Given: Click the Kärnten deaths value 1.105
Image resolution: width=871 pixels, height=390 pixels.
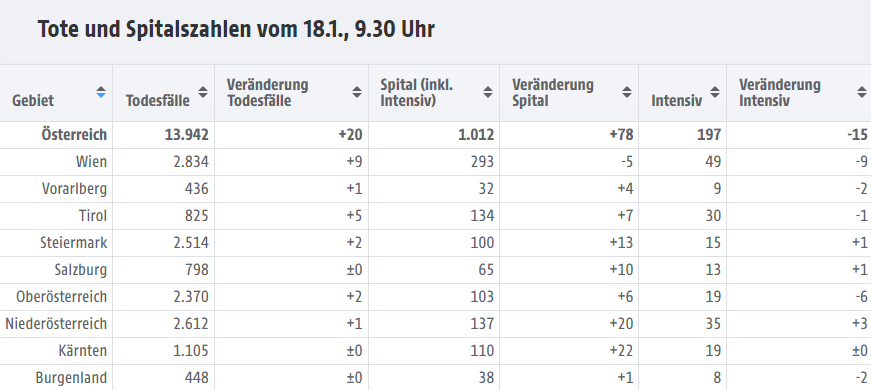Looking at the screenshot, I should click(x=191, y=351).
